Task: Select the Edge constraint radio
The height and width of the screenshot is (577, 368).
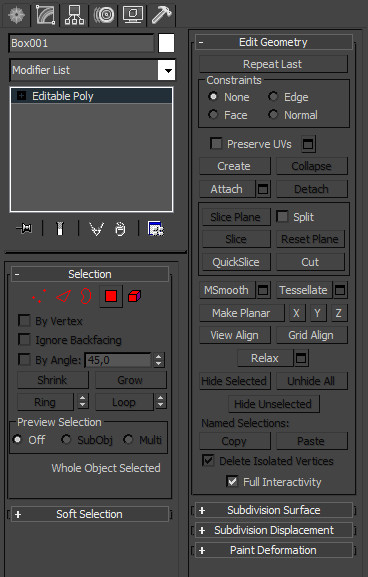Action: [x=273, y=96]
